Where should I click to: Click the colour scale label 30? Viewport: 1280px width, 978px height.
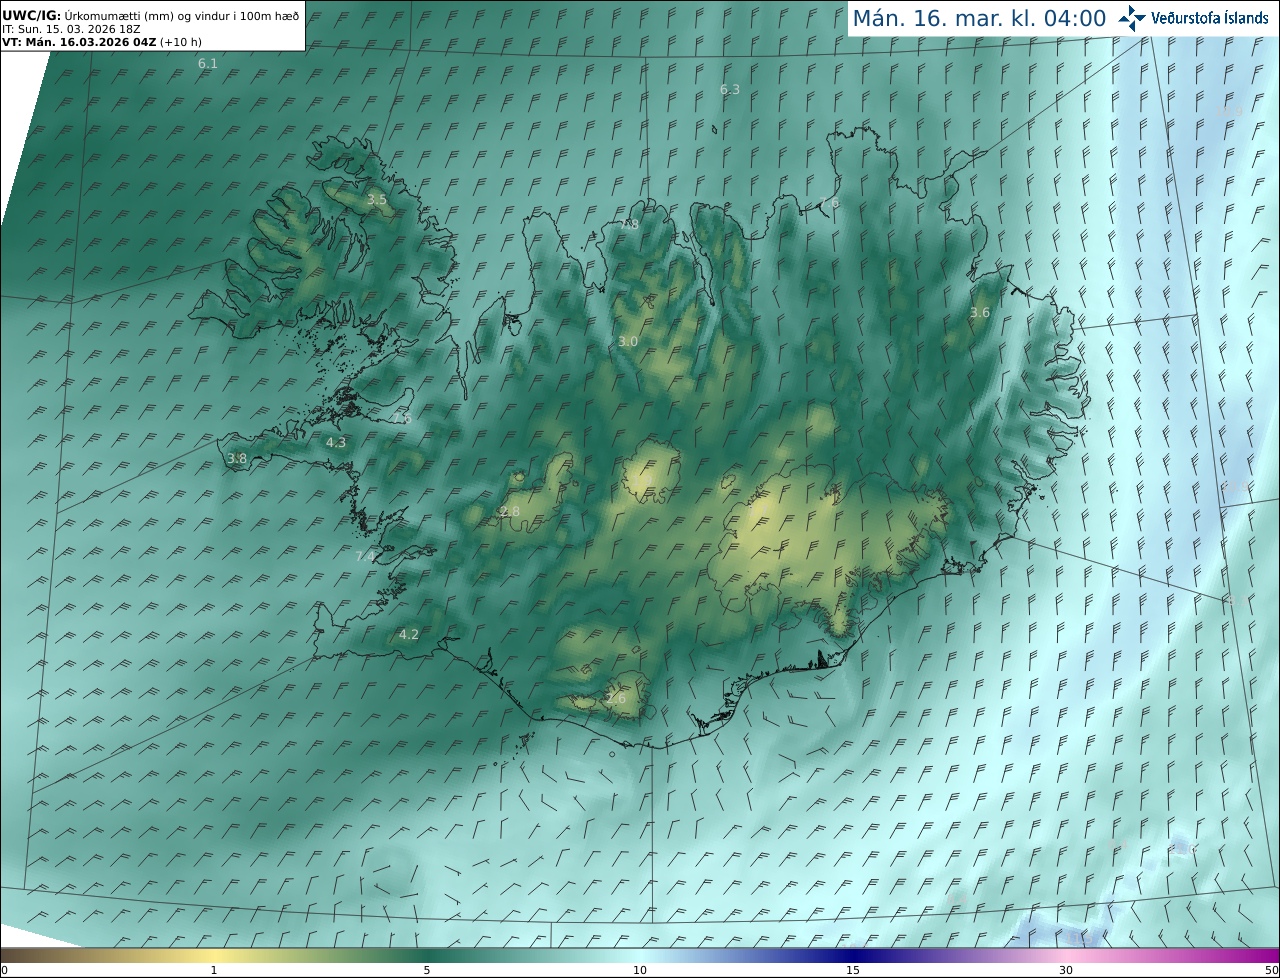[1066, 970]
